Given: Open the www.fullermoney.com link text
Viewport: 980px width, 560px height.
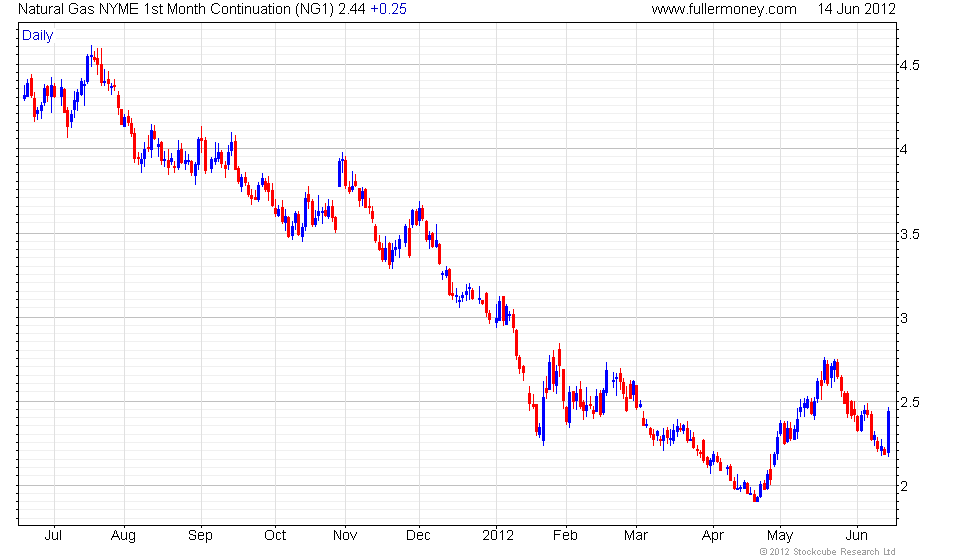Looking at the screenshot, I should (724, 9).
